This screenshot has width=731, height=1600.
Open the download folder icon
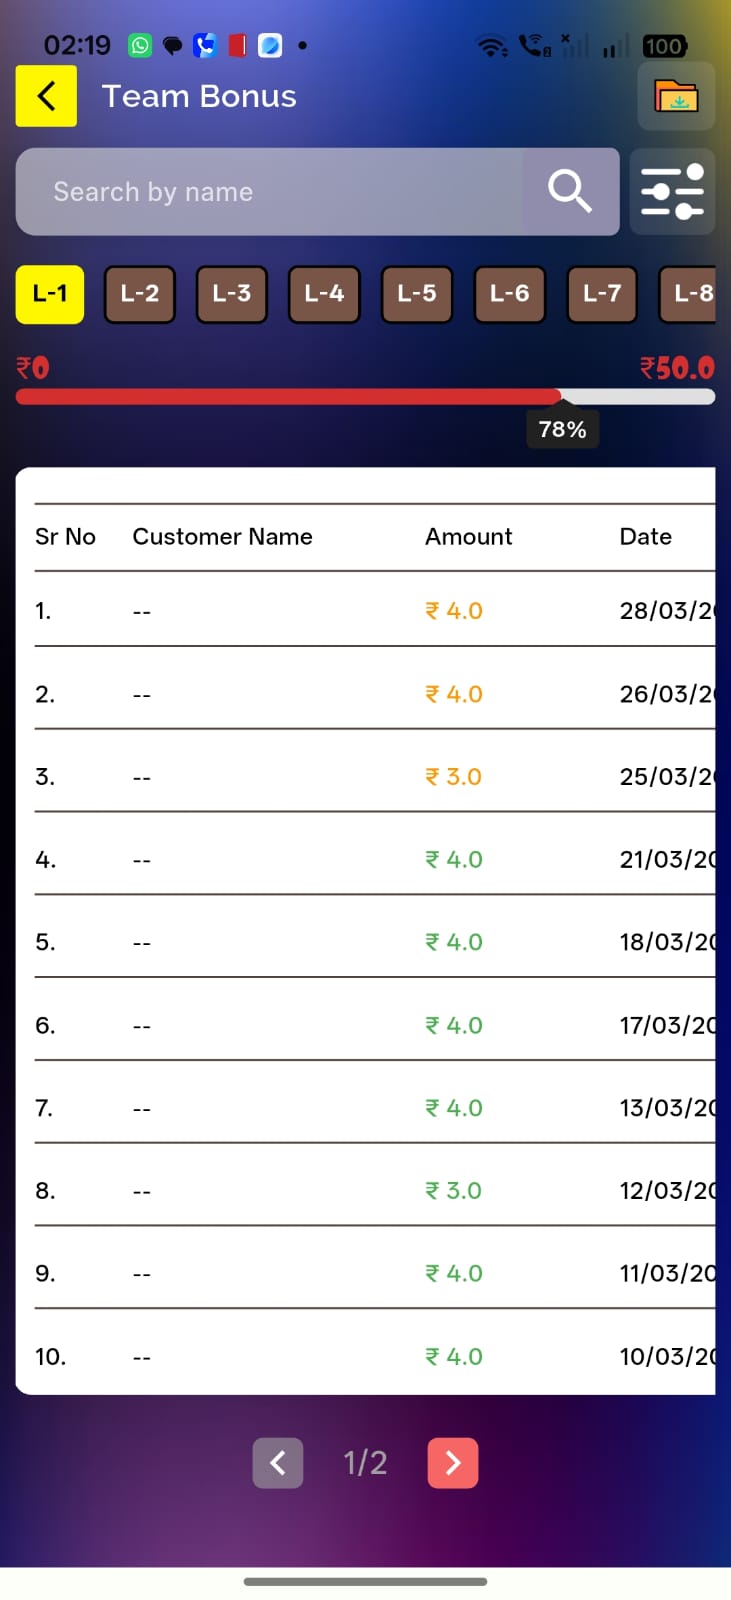click(676, 96)
